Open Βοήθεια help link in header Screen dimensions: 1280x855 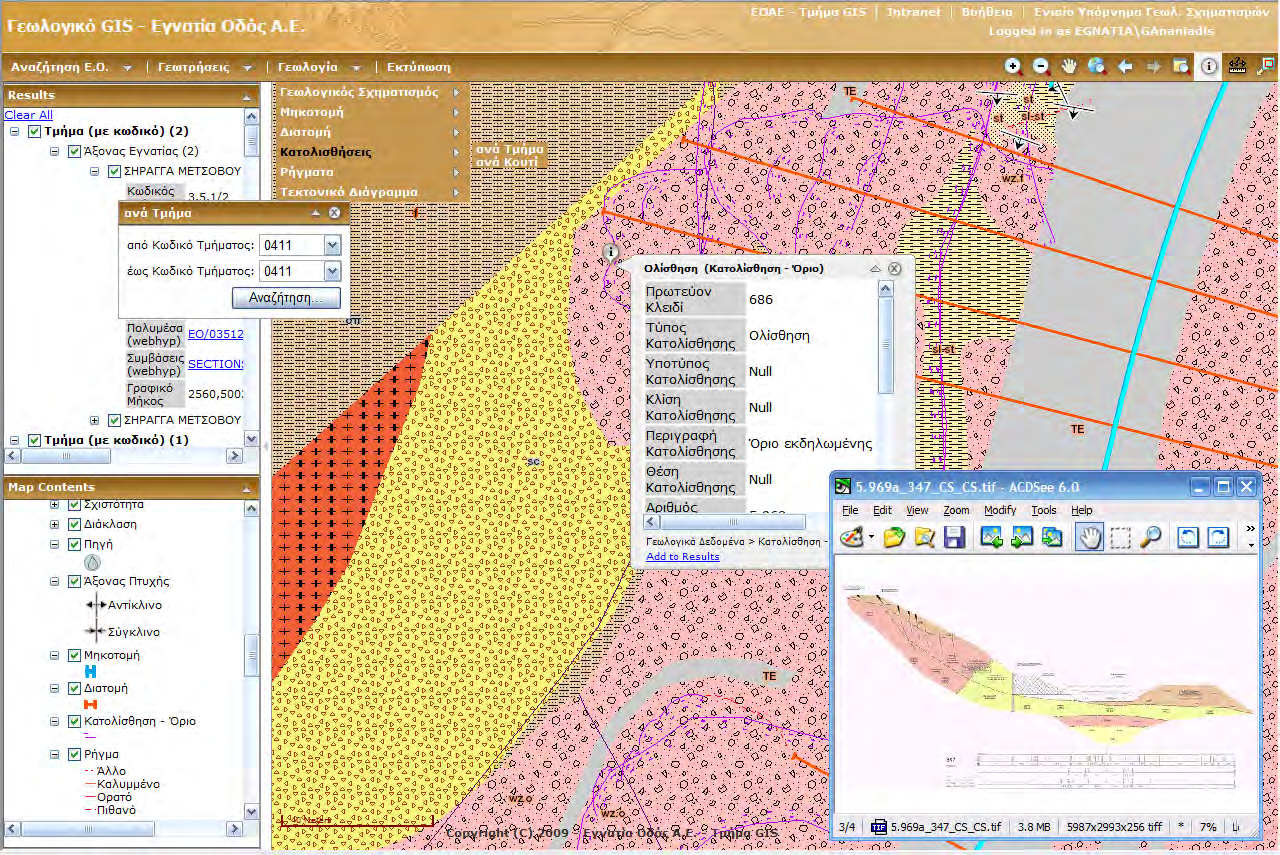point(986,12)
